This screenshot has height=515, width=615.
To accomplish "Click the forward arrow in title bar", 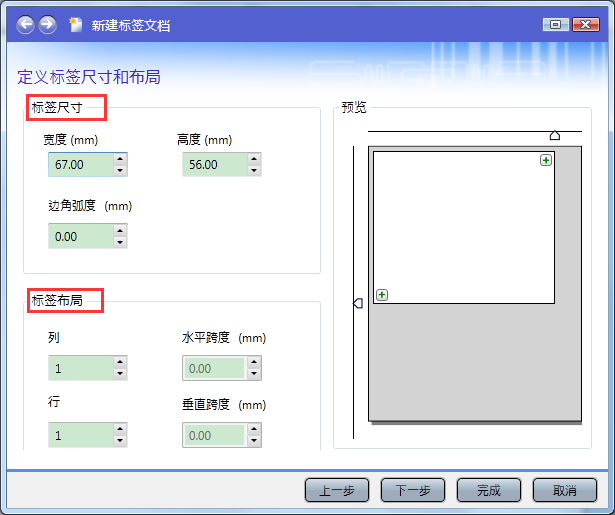I will [47, 25].
